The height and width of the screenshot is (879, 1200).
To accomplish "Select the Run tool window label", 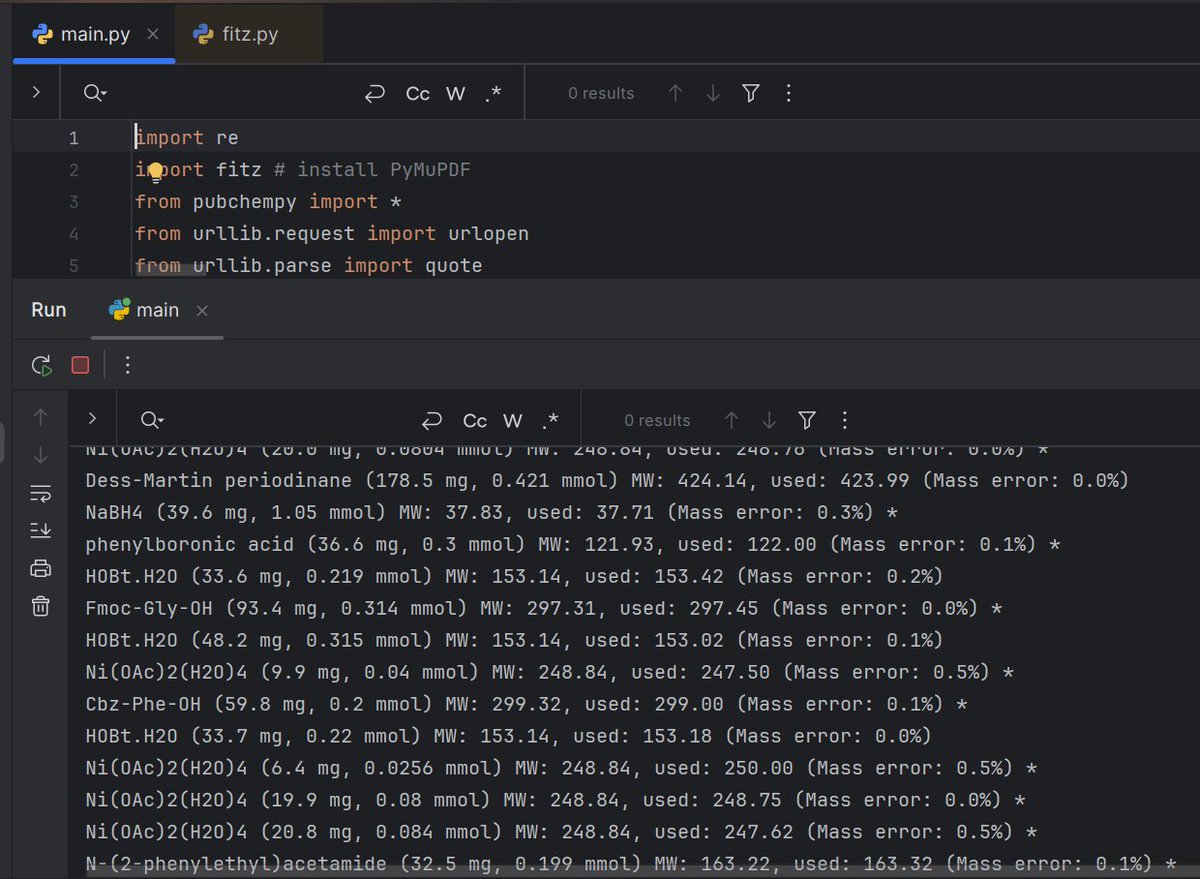I will pyautogui.click(x=48, y=310).
